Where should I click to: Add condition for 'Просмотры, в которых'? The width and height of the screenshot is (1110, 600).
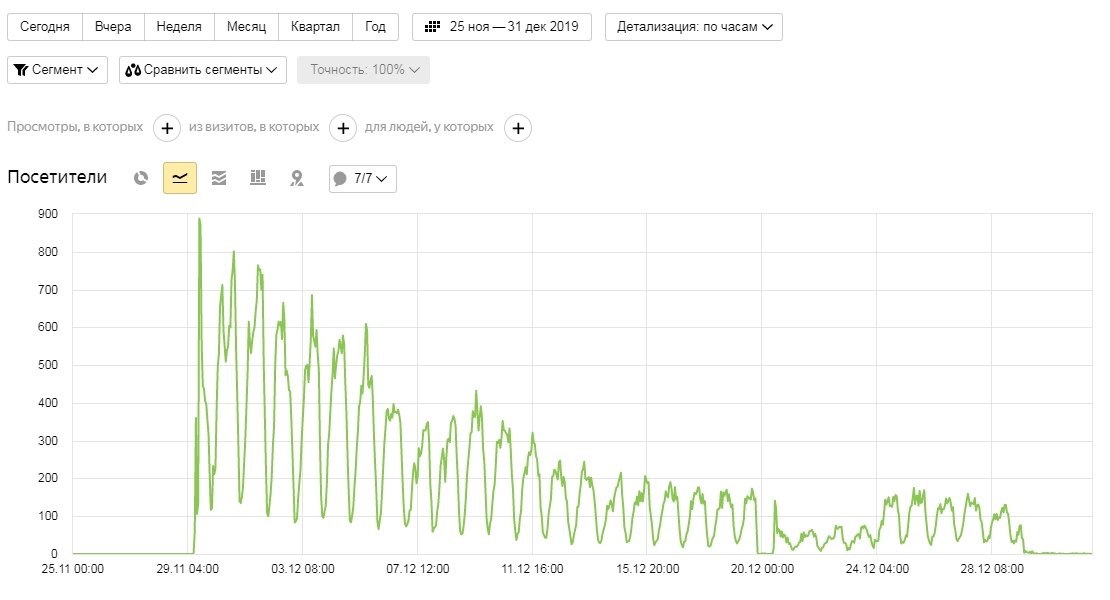(x=167, y=128)
